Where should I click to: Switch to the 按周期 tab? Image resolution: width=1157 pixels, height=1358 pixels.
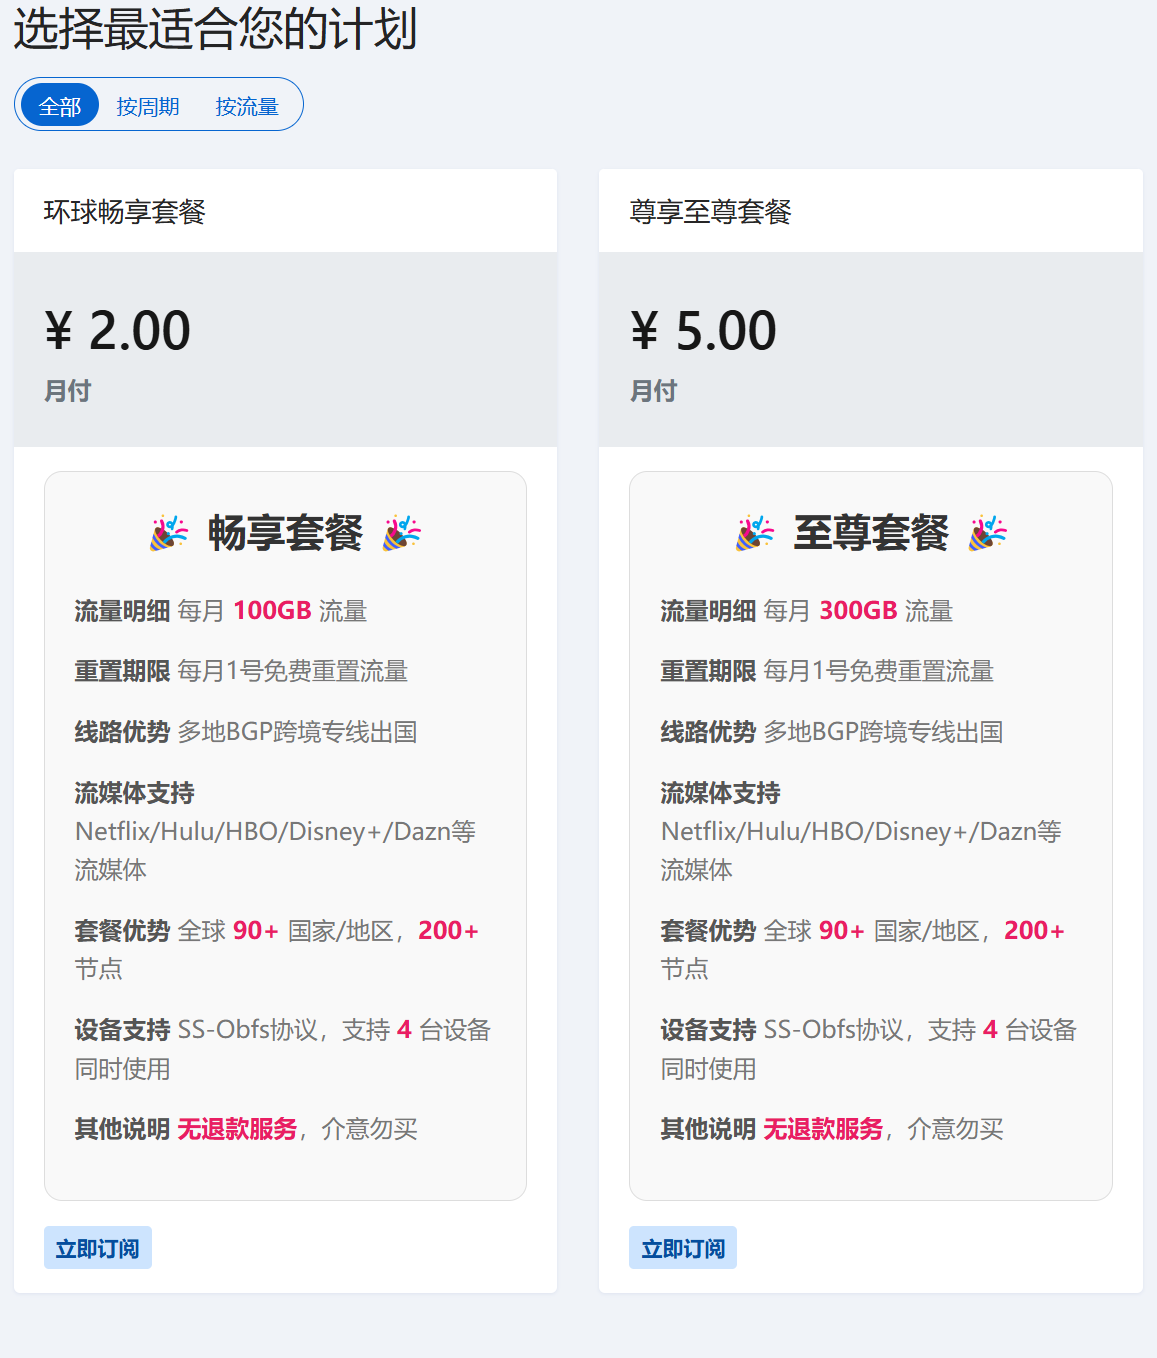click(148, 106)
